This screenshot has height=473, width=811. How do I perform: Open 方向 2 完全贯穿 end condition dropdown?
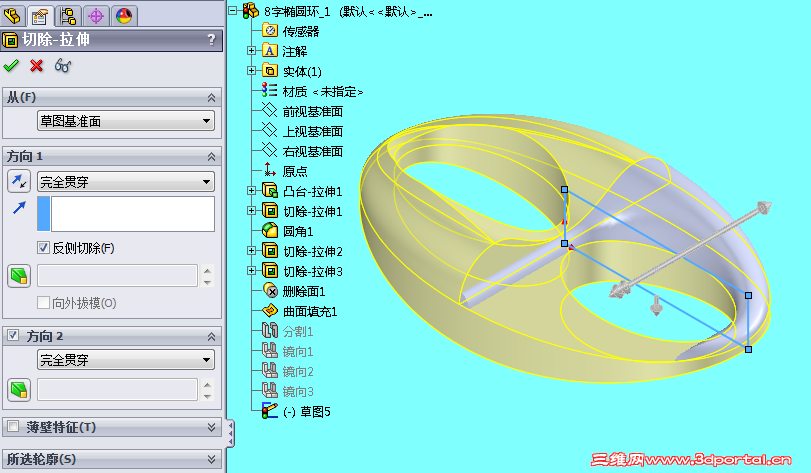click(x=126, y=360)
